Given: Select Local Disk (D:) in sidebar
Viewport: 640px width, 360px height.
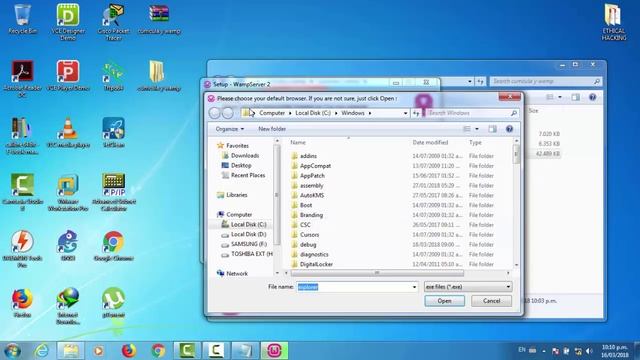Looking at the screenshot, I should (x=248, y=234).
